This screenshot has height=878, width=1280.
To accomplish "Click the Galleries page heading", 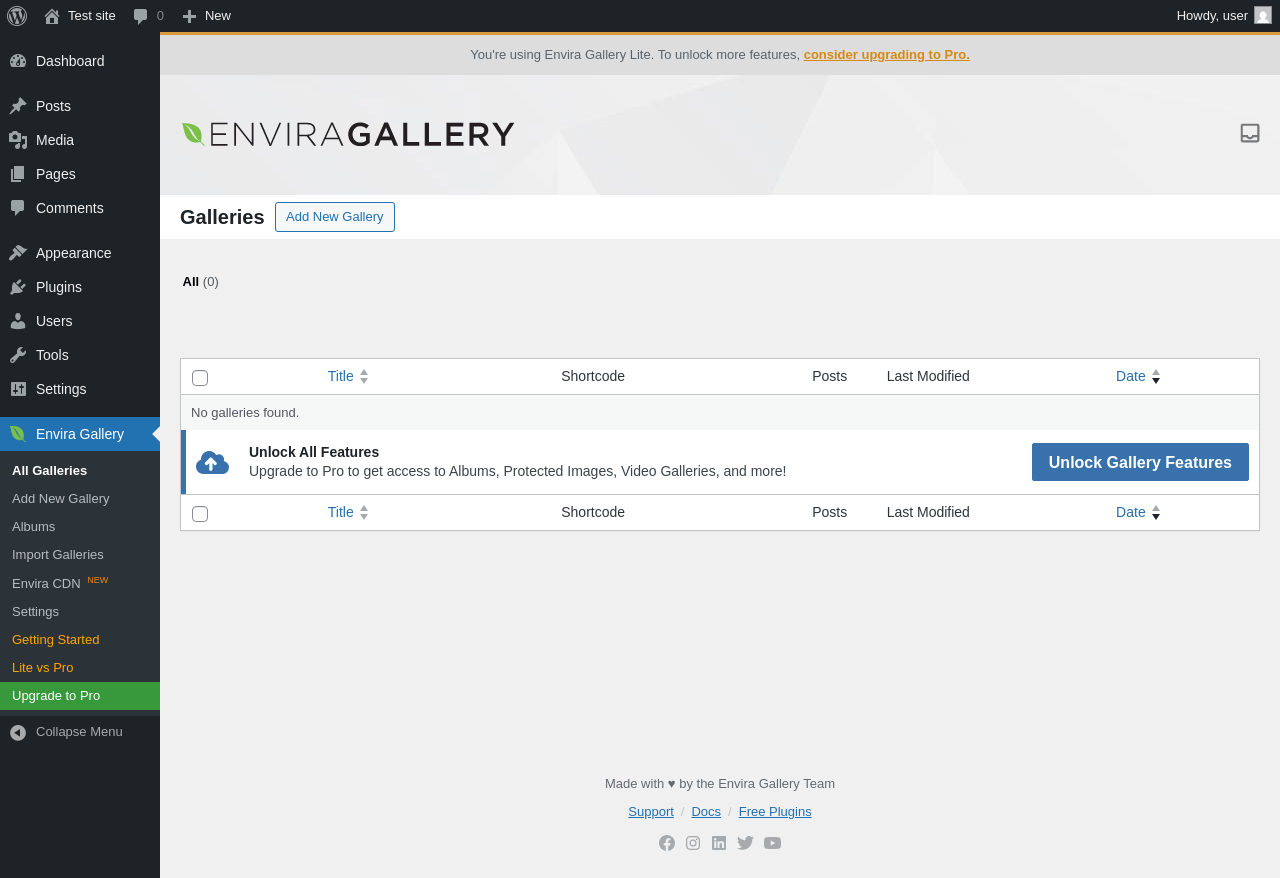I will tap(222, 217).
